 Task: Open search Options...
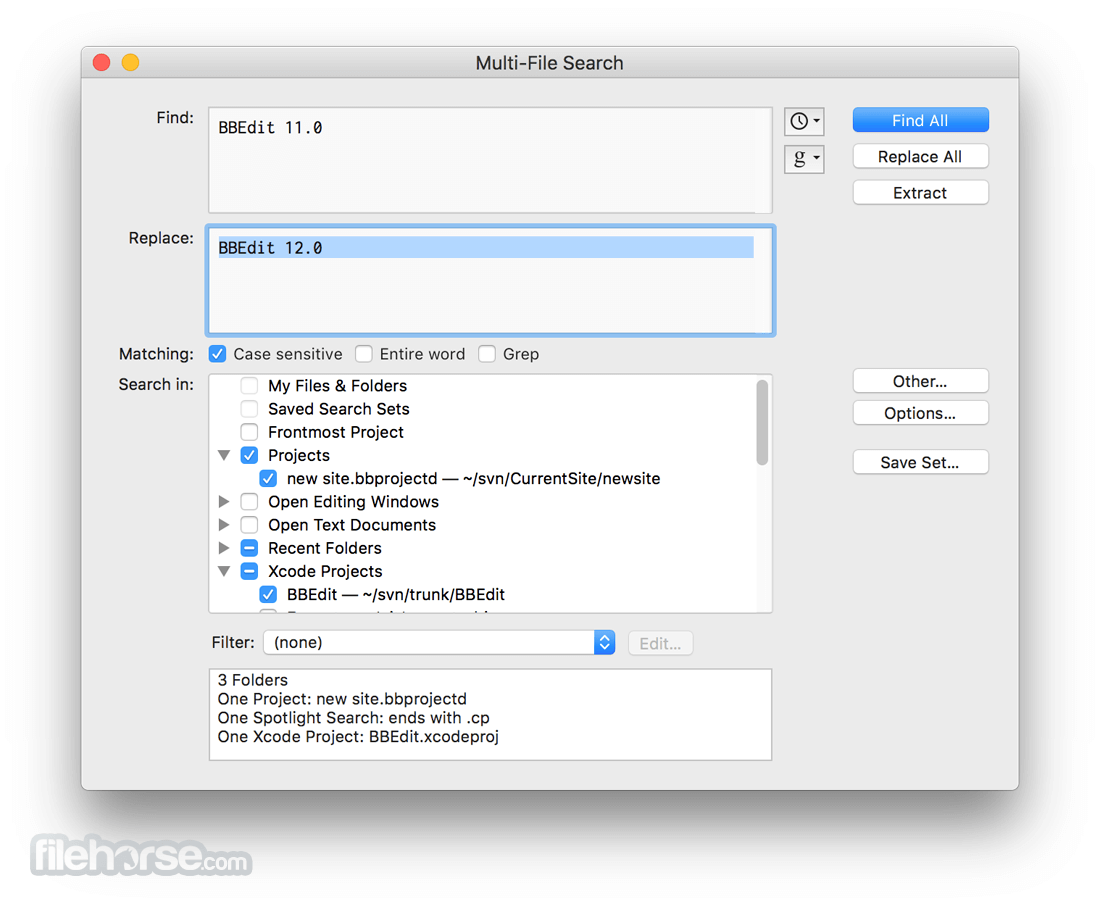tap(920, 413)
